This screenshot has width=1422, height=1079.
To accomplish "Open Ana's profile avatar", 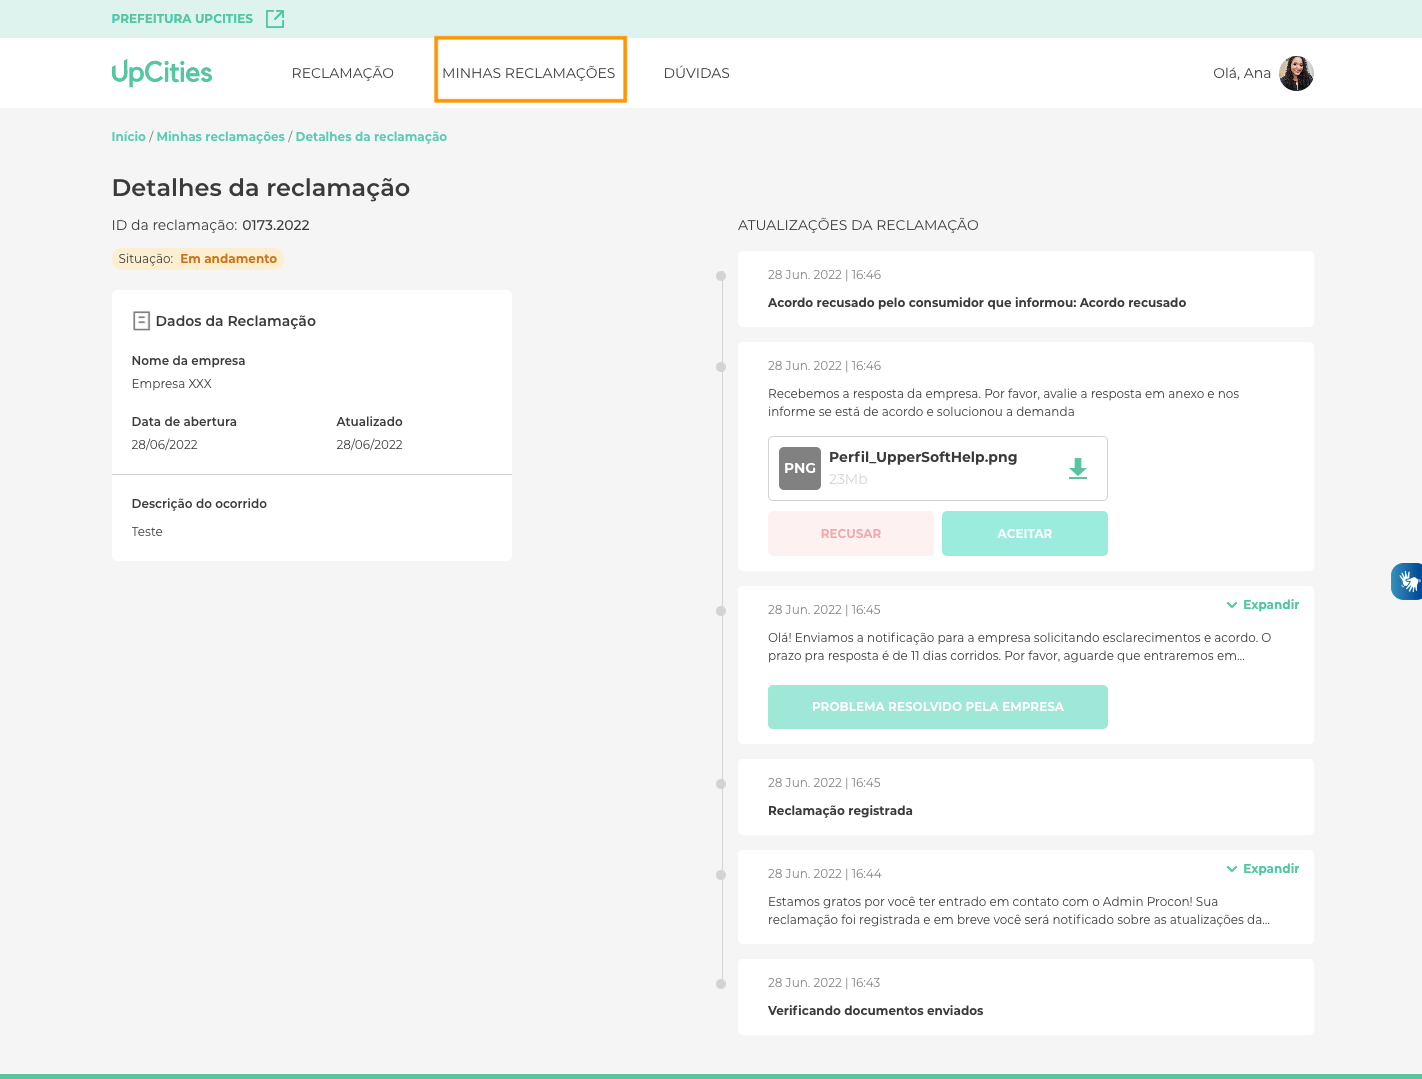I will [x=1296, y=73].
